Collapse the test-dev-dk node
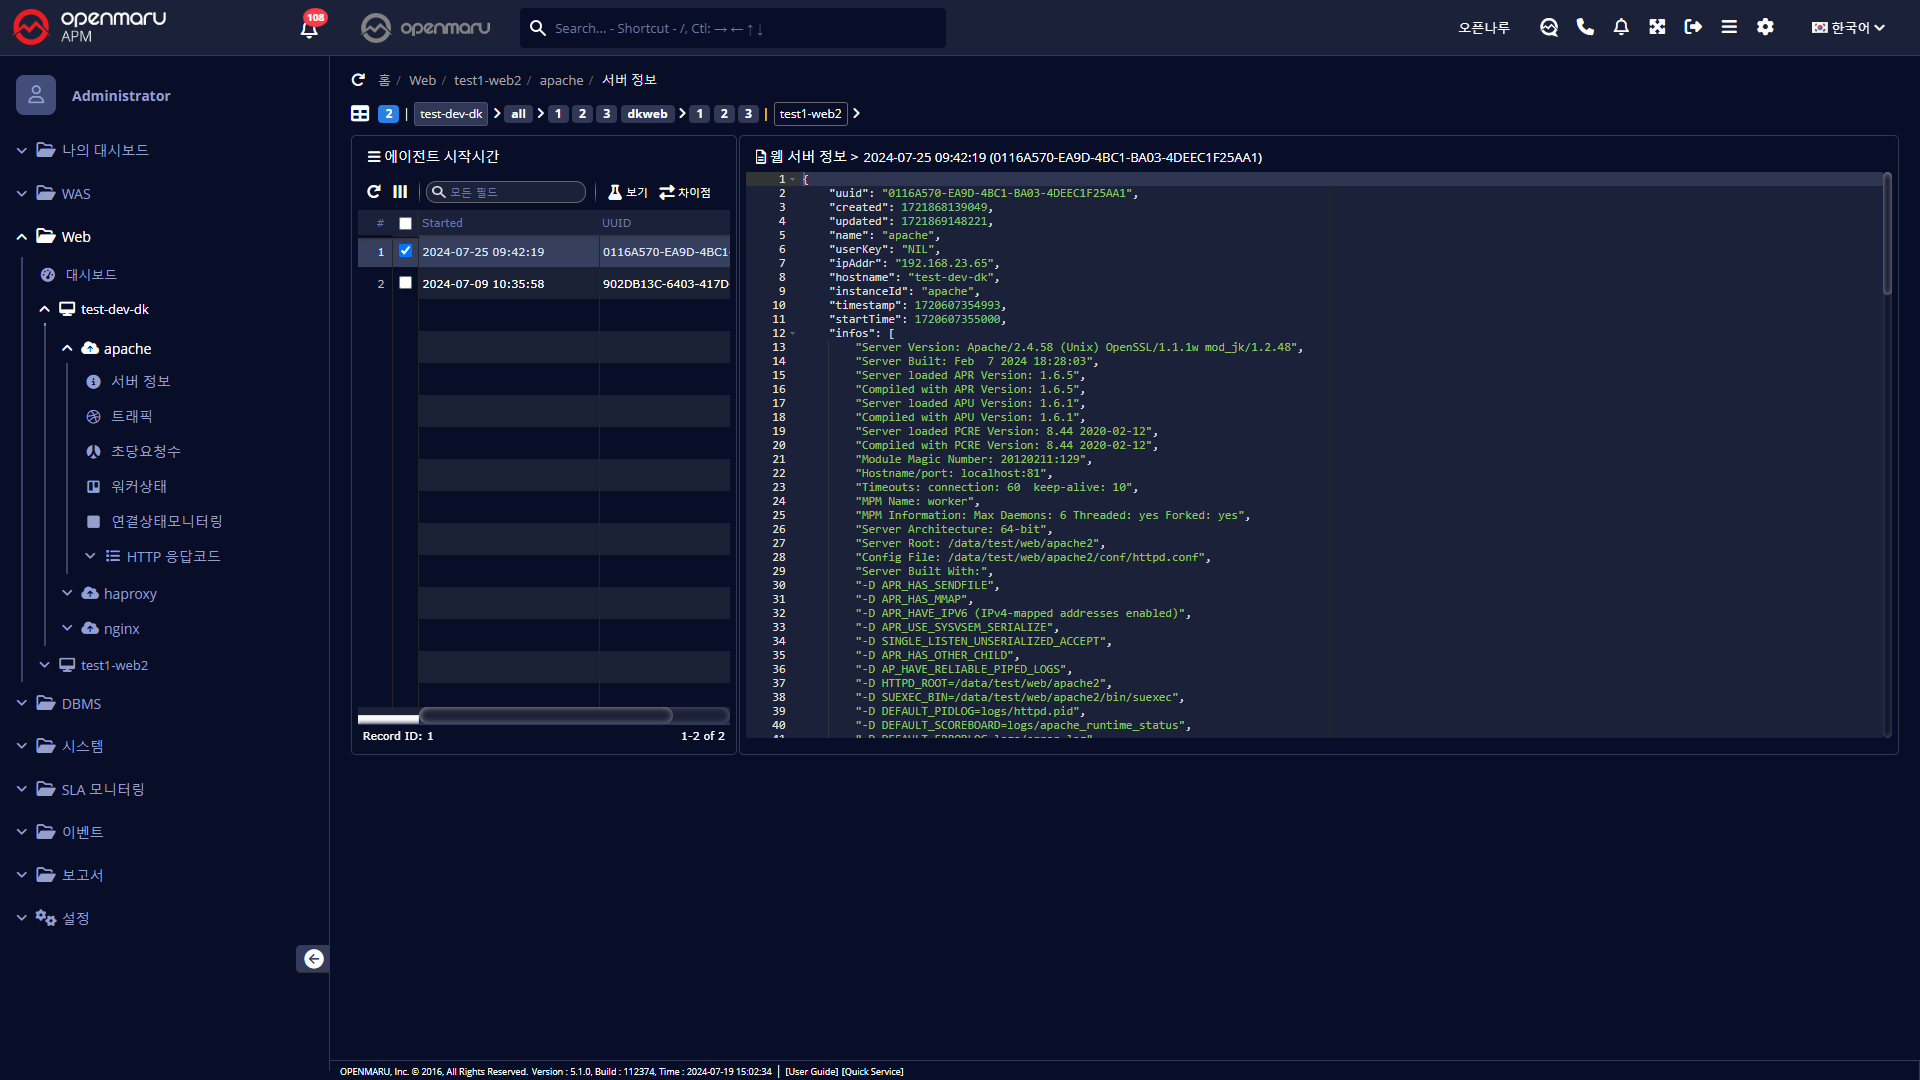 (44, 310)
